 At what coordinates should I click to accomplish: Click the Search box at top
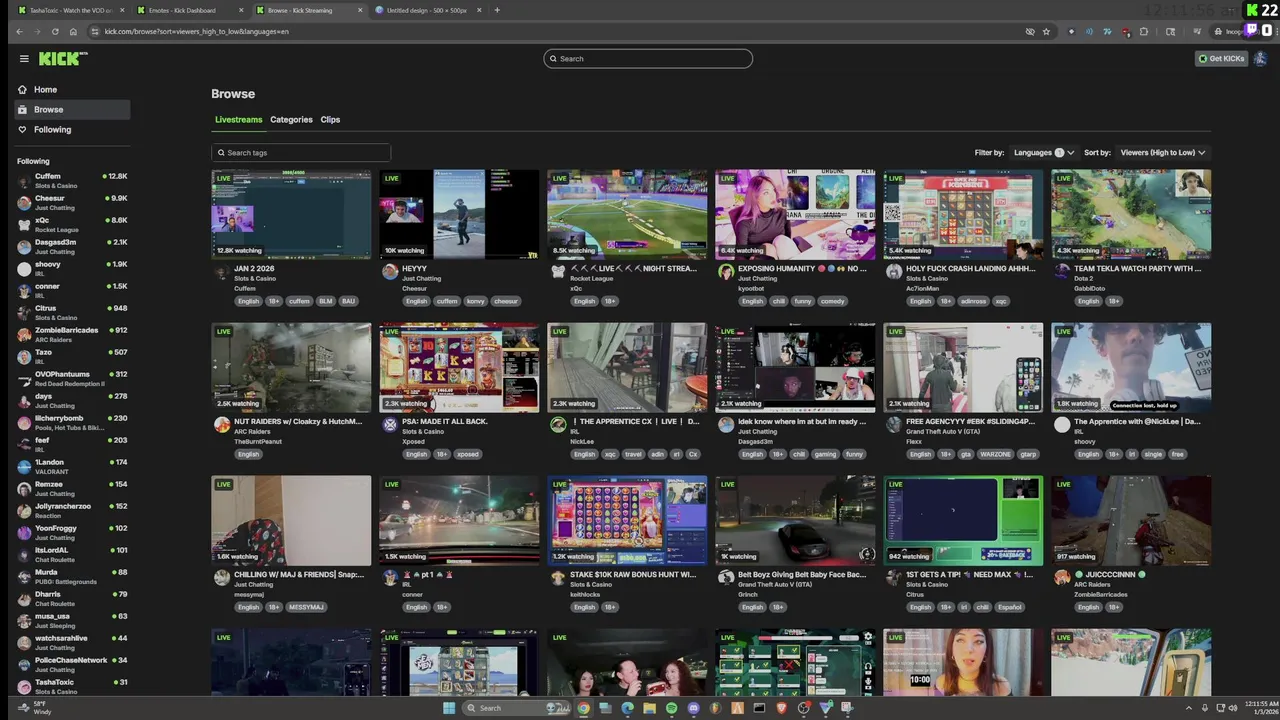click(648, 59)
